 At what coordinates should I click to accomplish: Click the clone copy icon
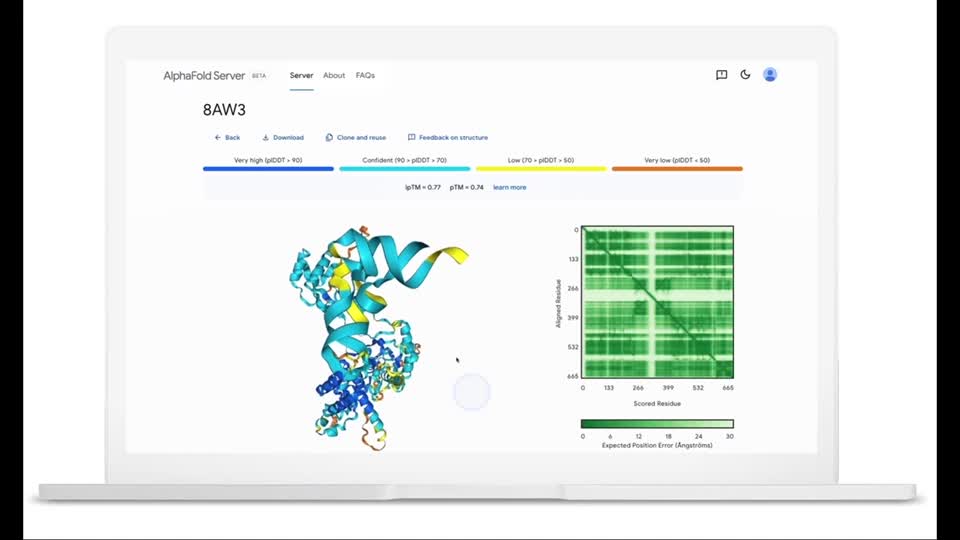329,138
